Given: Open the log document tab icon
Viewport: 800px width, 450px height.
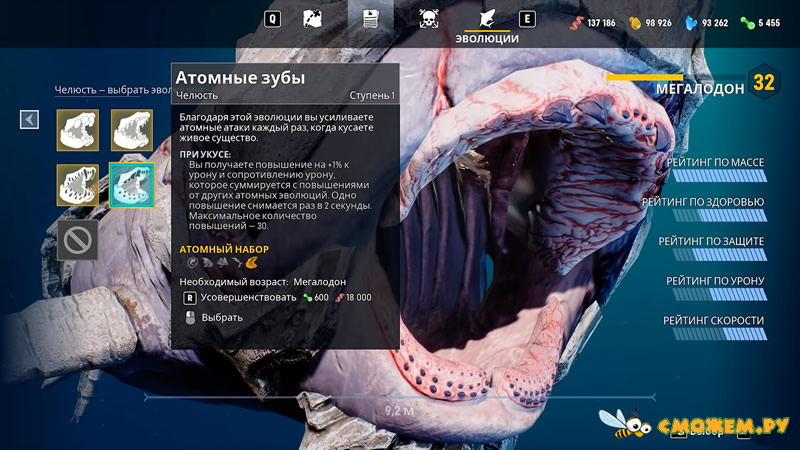Looking at the screenshot, I should pyautogui.click(x=371, y=19).
